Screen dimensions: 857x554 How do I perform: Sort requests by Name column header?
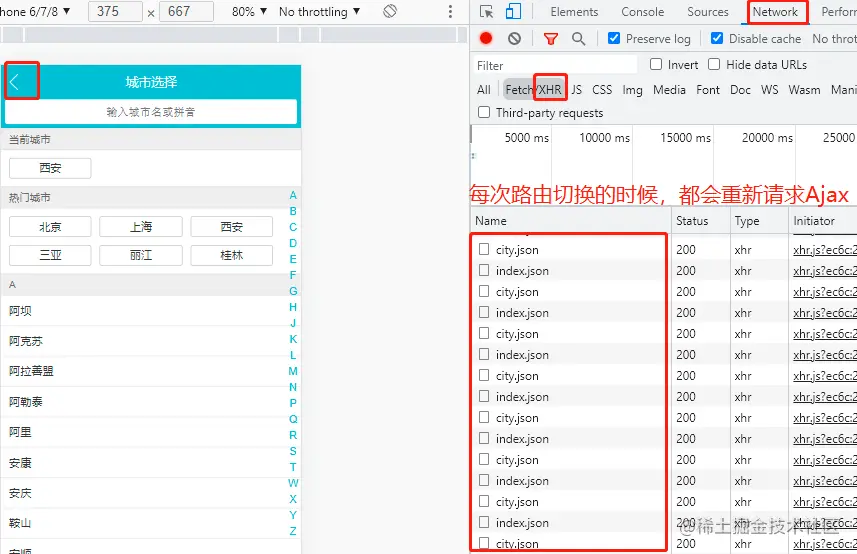point(571,221)
